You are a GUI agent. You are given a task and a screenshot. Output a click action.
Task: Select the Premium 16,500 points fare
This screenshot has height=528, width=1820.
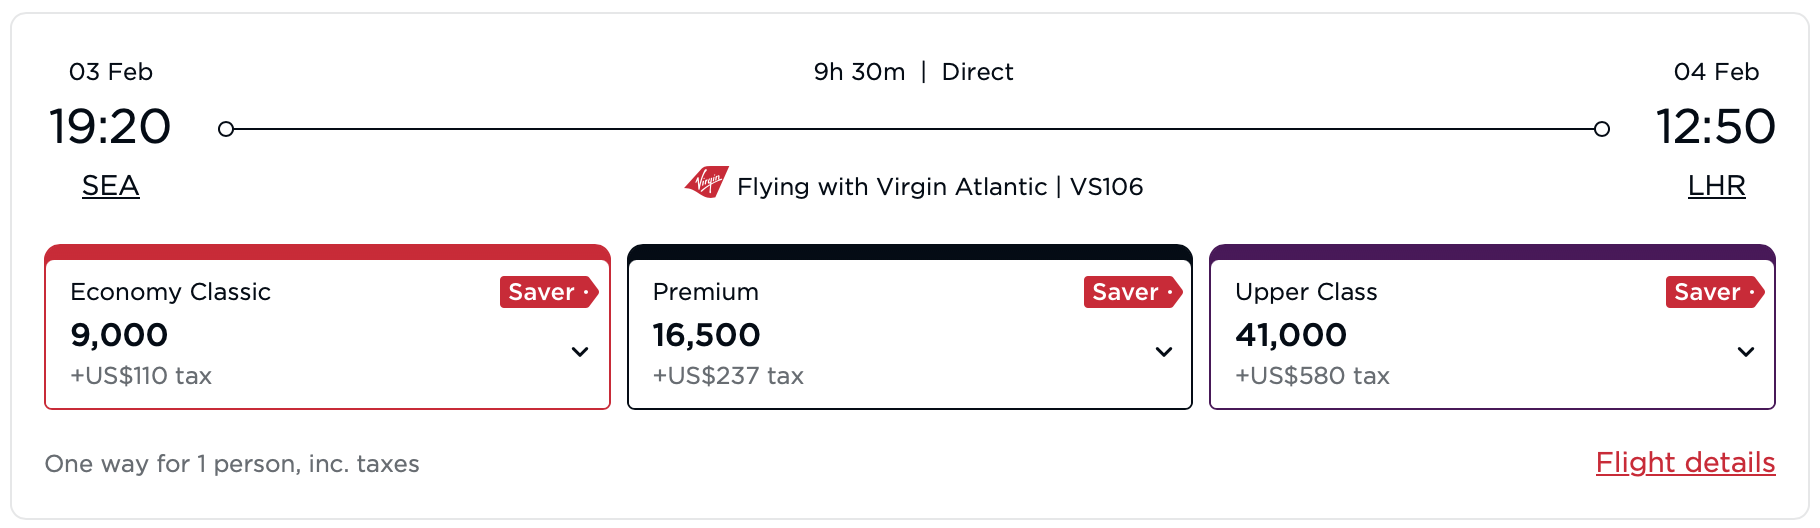(x=706, y=335)
